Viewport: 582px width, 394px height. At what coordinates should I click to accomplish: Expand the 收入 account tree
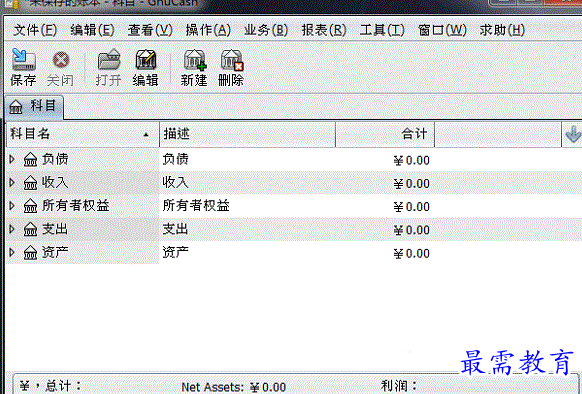coord(12,182)
